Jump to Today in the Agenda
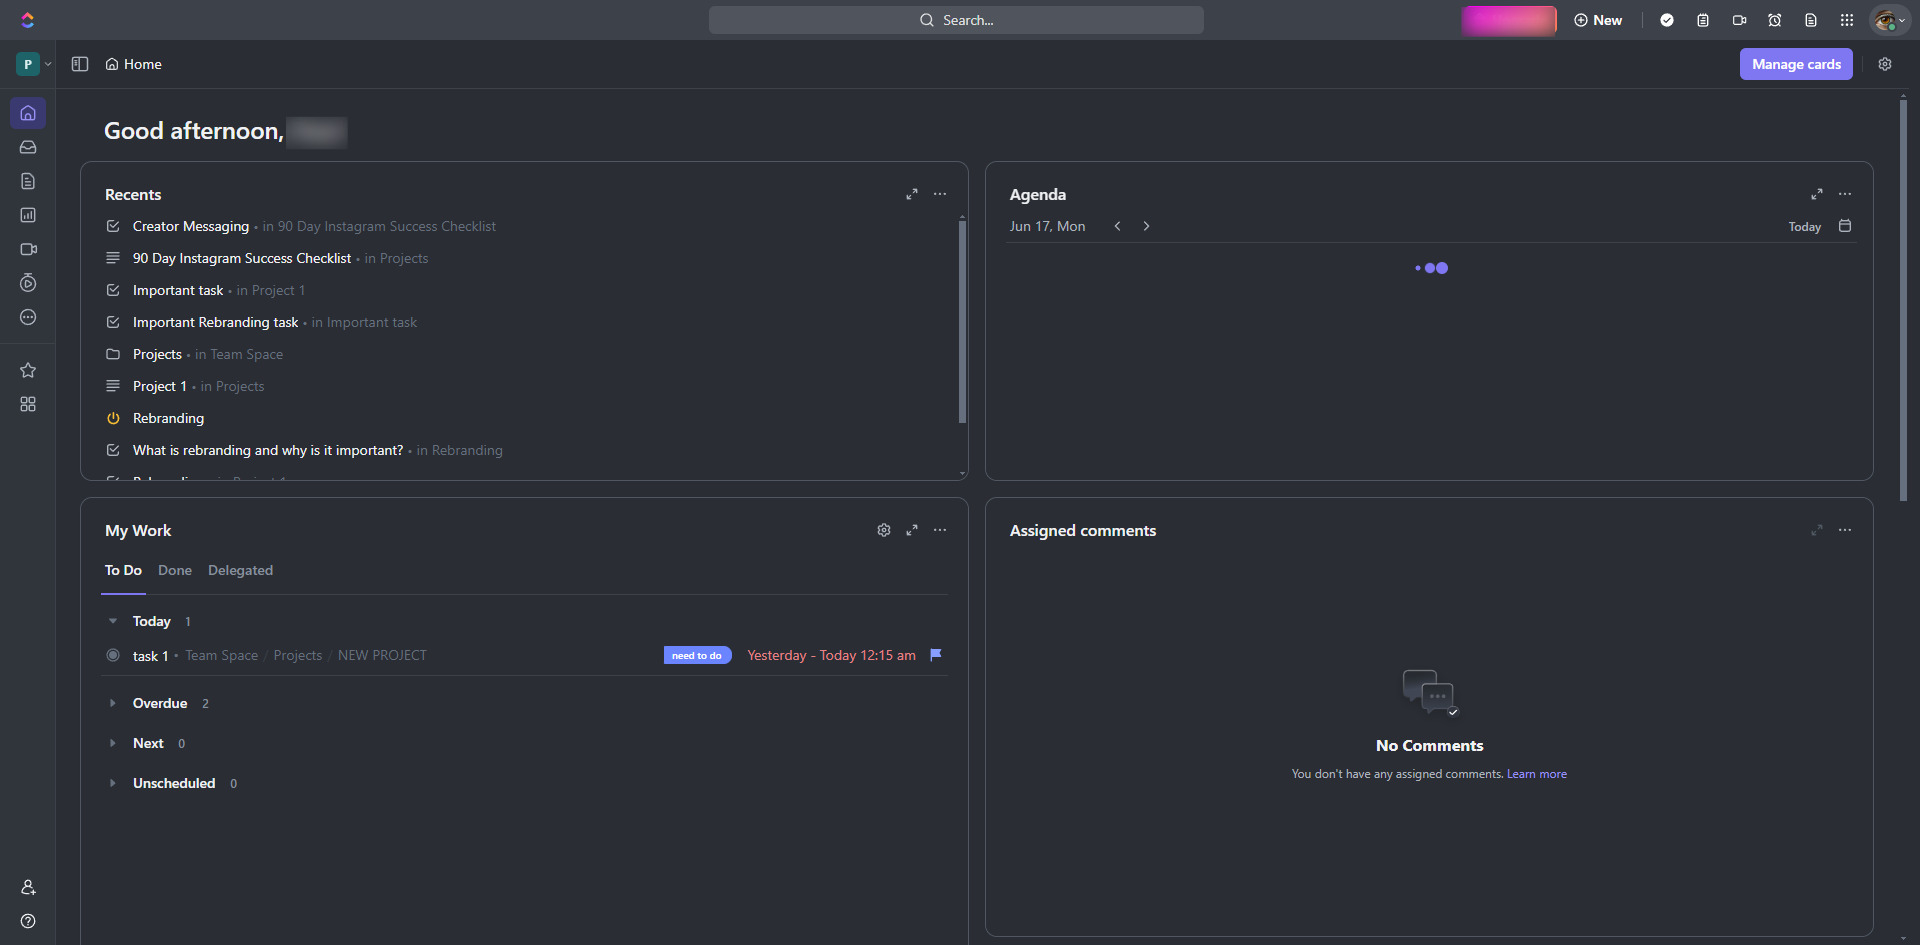Image resolution: width=1920 pixels, height=945 pixels. tap(1804, 227)
